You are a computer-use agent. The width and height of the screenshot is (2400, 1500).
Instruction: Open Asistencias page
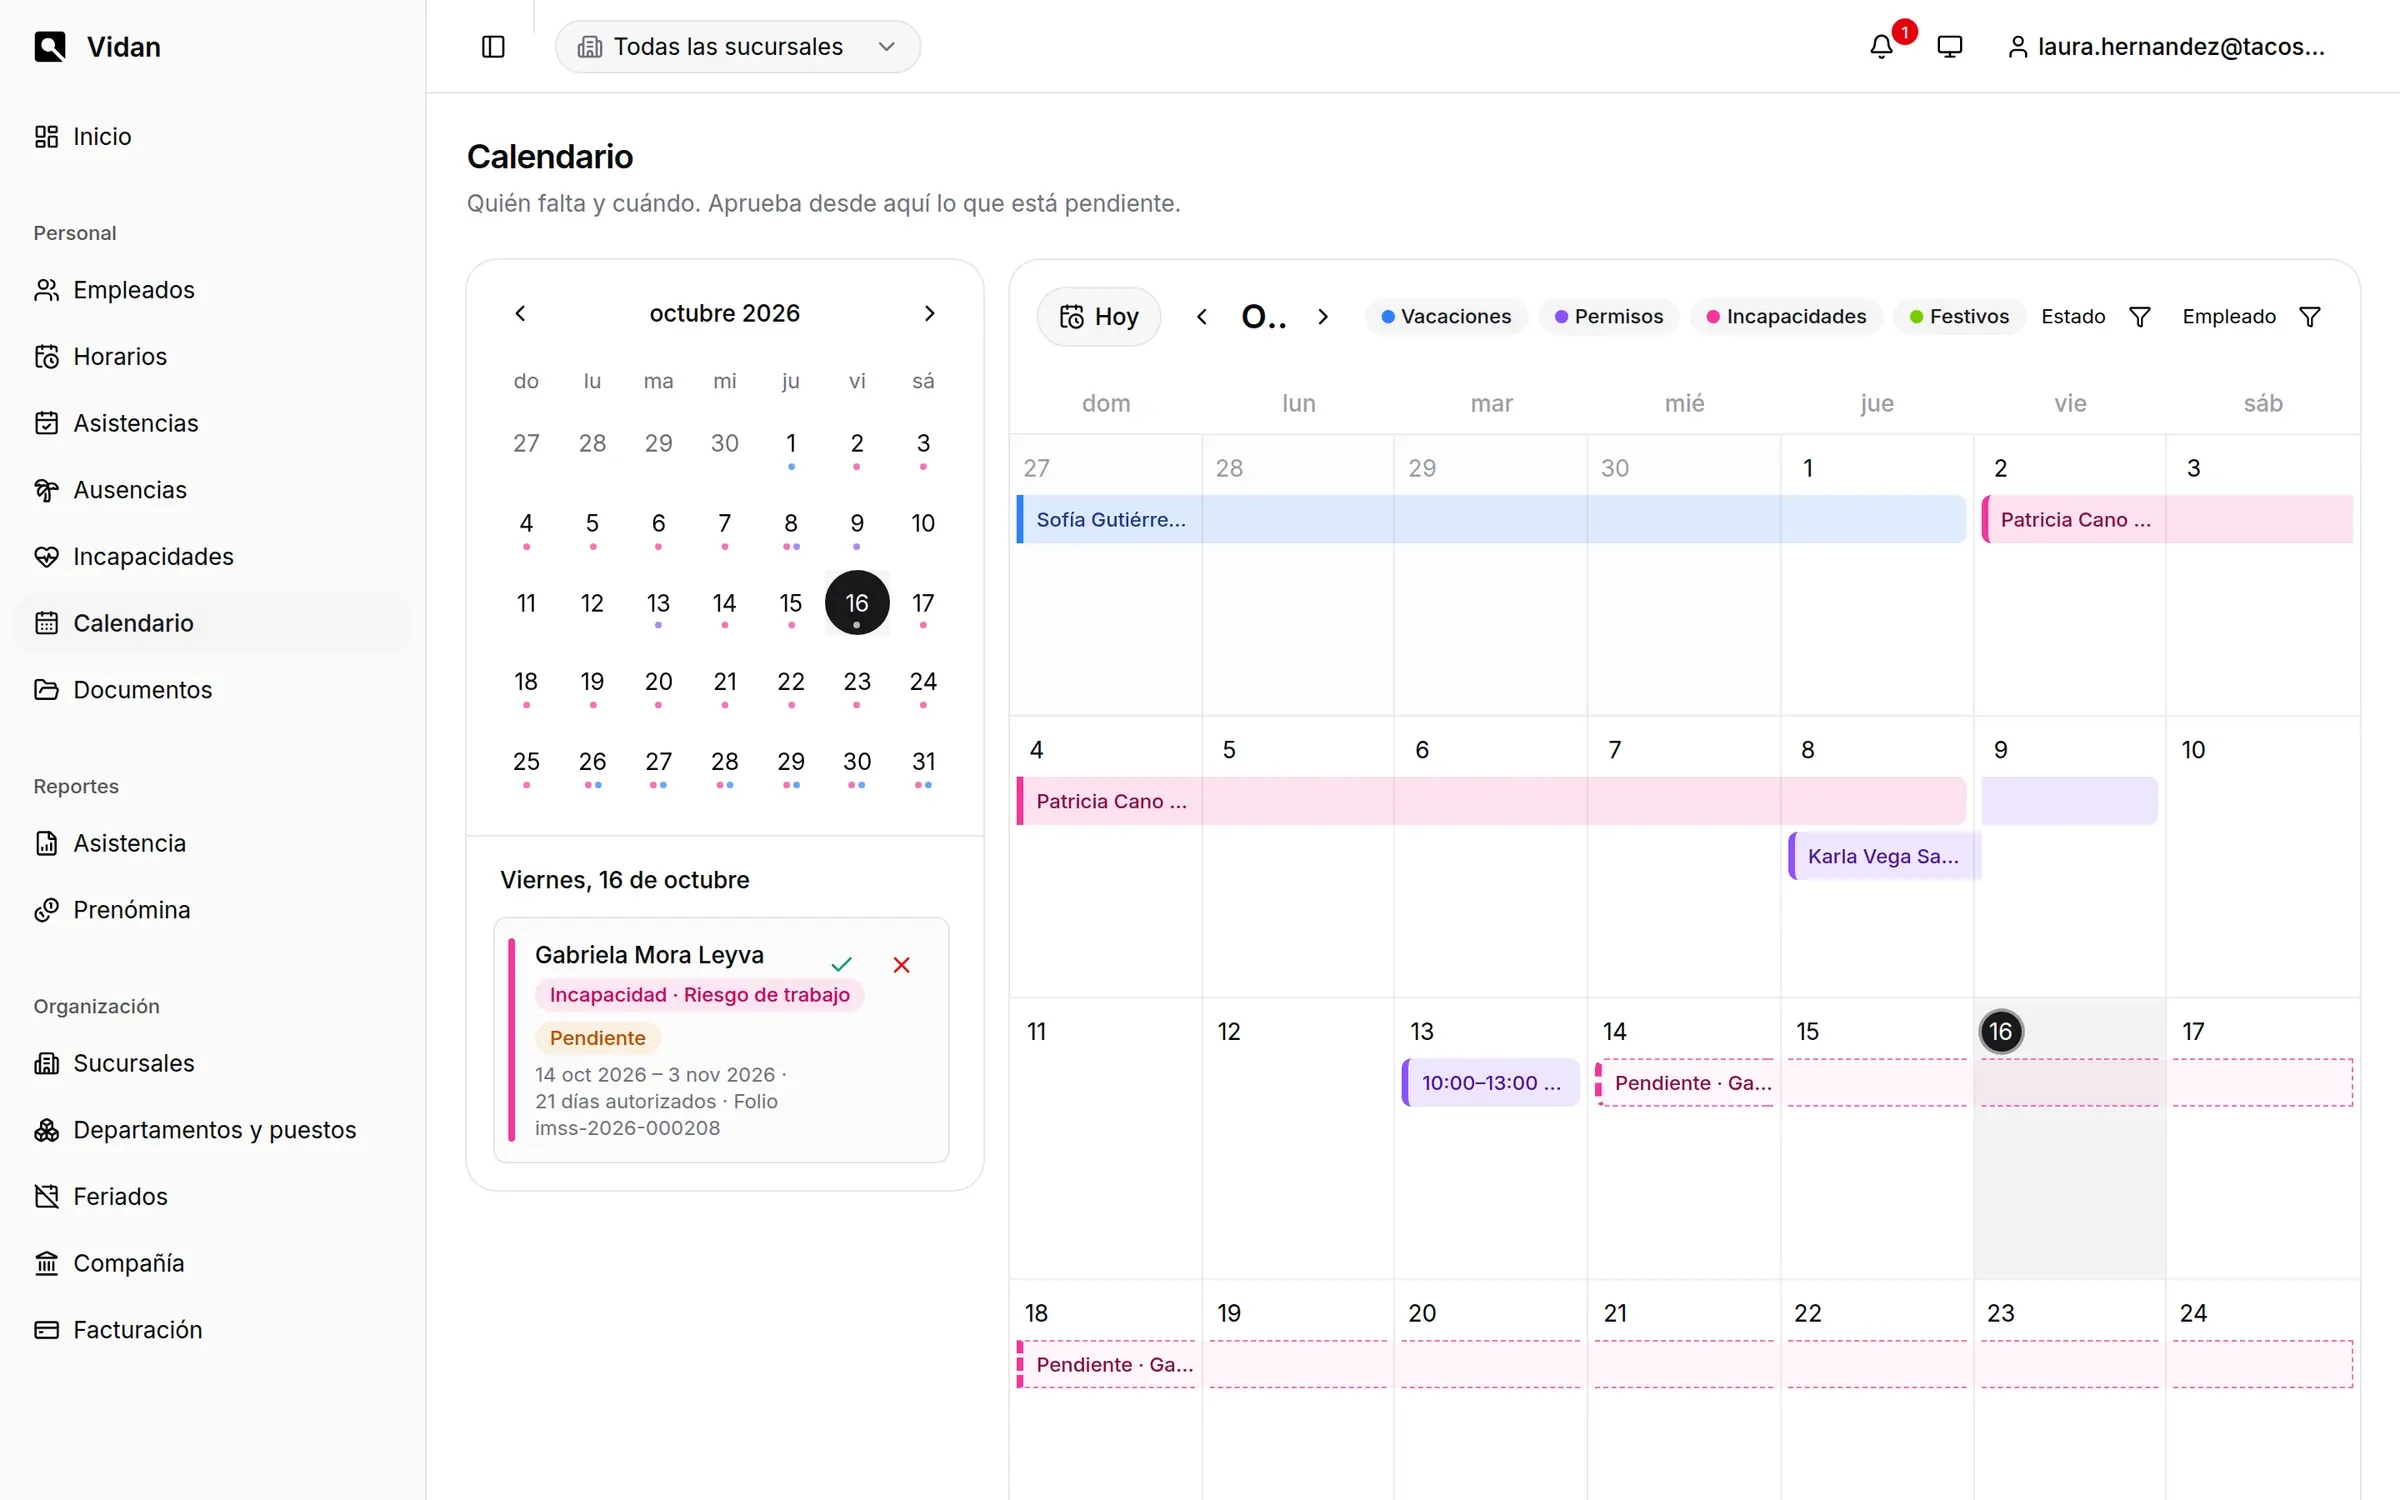[212, 423]
